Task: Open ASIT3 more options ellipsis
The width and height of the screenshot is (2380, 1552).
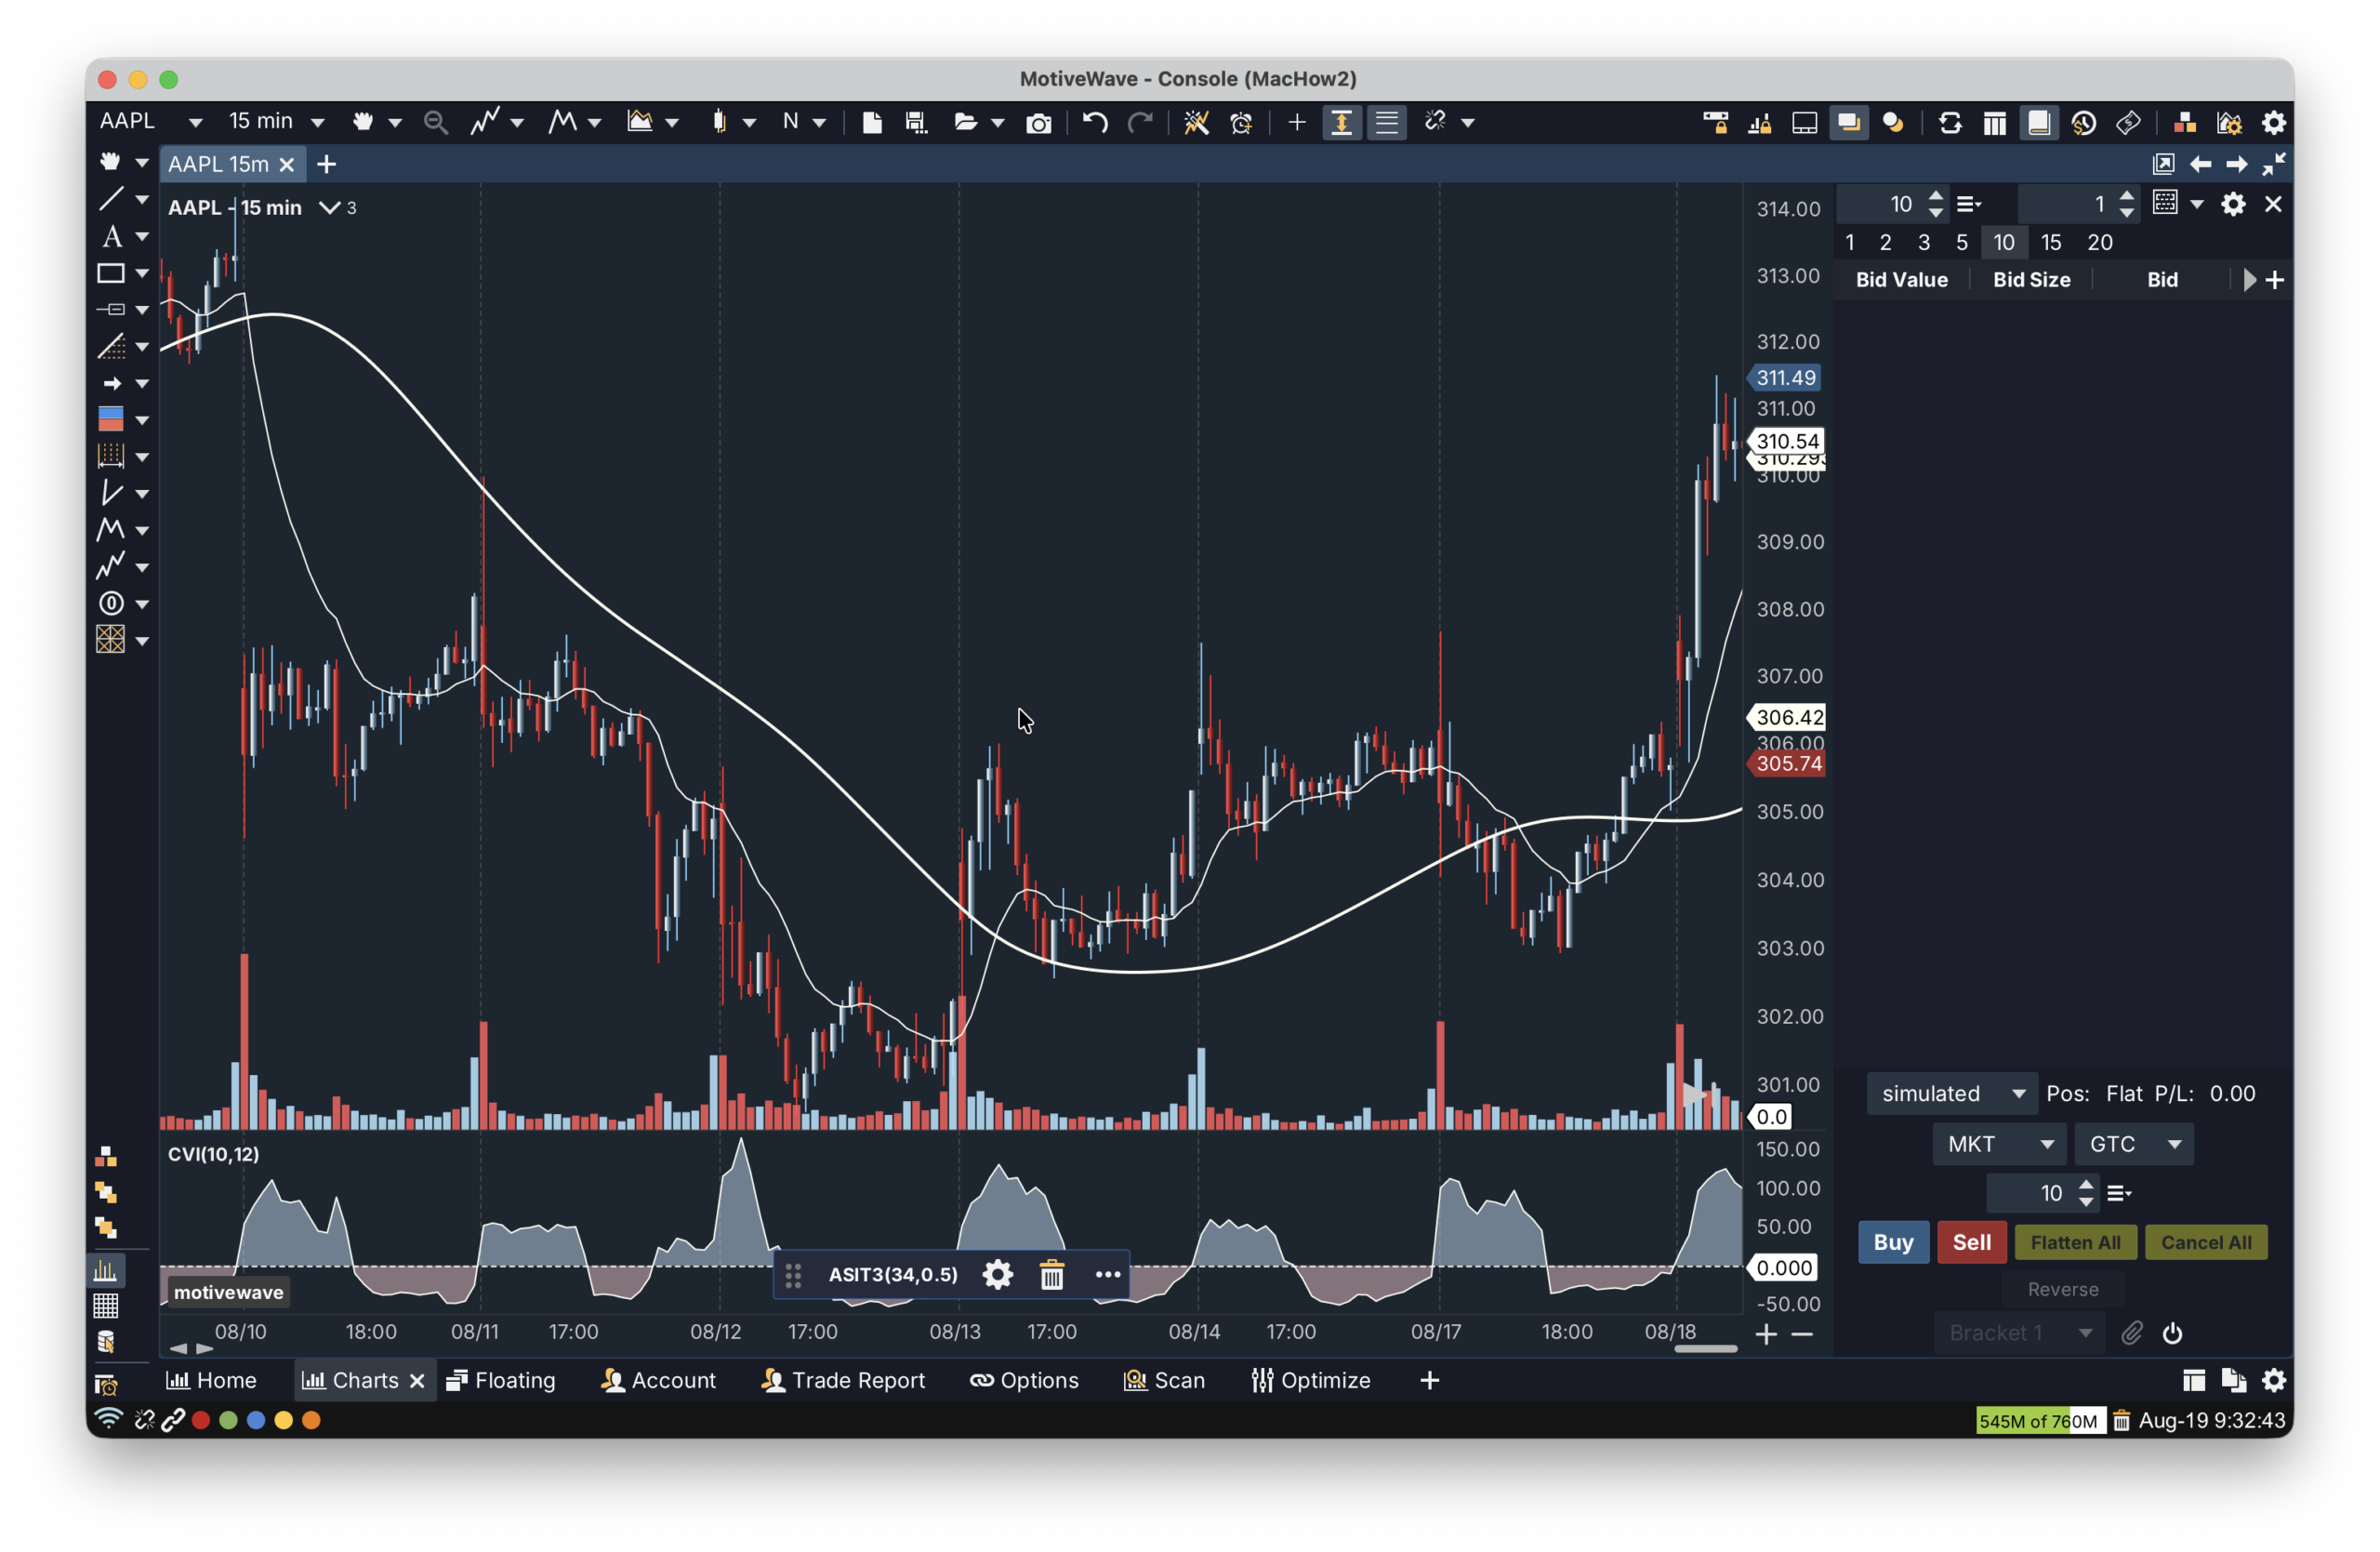Action: click(x=1107, y=1274)
